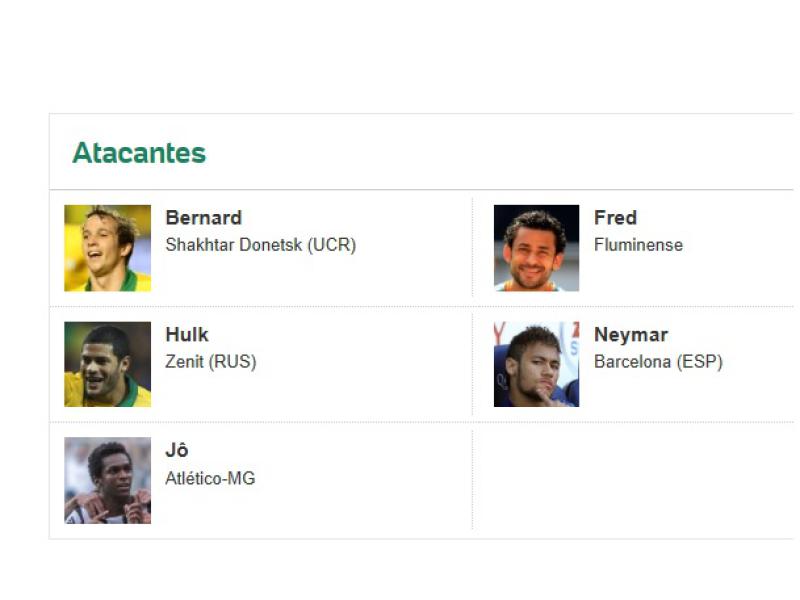This screenshot has width=800, height=600.
Task: Select the Atlético-MG club label
Action: 210,478
